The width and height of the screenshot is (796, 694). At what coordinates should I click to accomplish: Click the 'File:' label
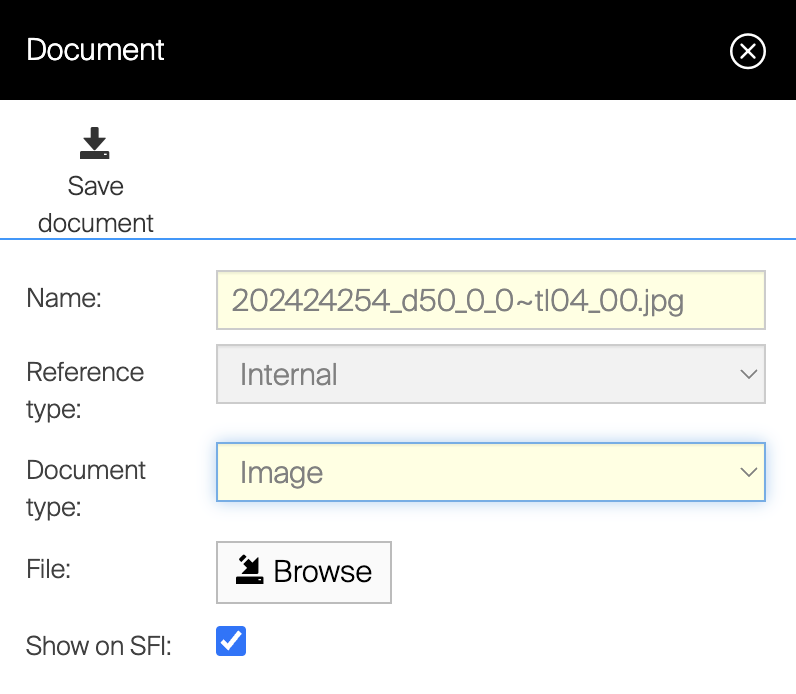[x=49, y=569]
